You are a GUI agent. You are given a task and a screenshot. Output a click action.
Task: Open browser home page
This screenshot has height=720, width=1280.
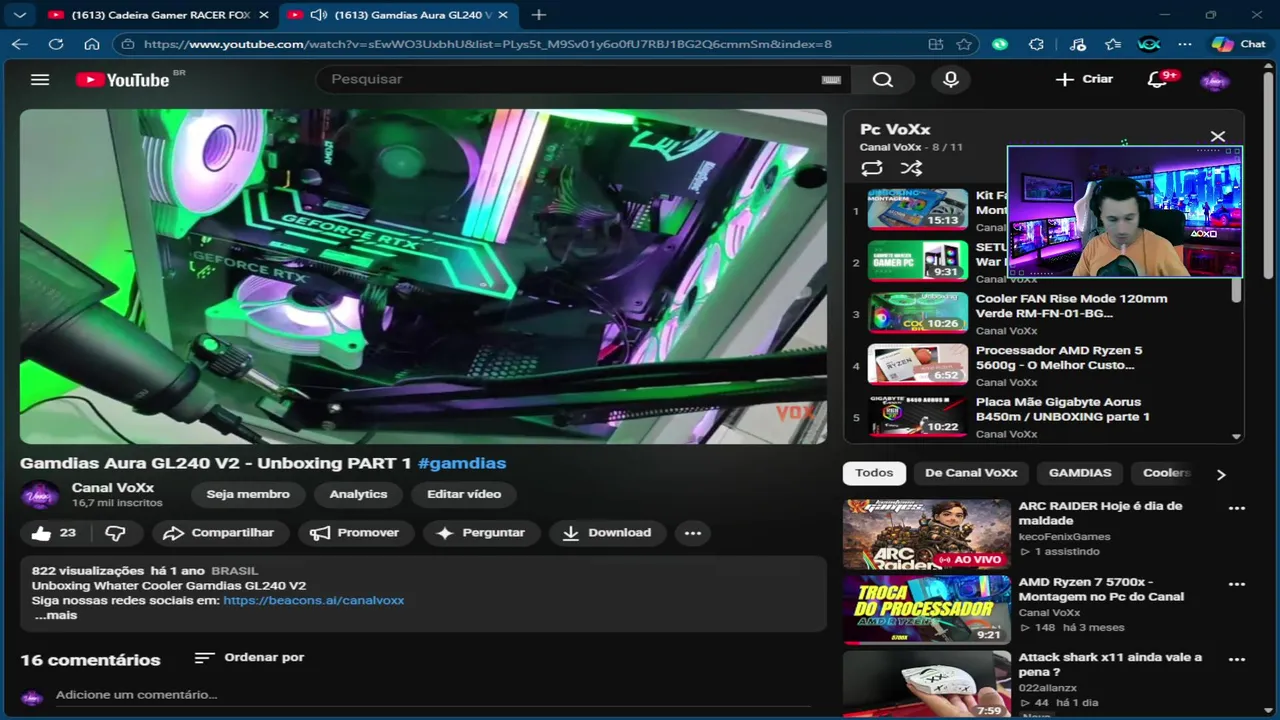[92, 44]
